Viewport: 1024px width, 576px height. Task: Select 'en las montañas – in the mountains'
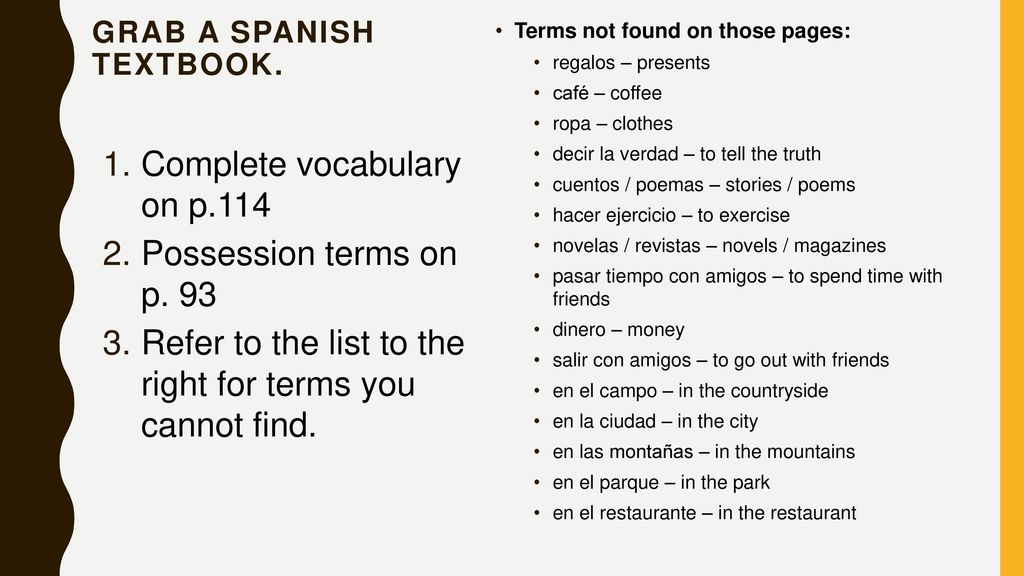pyautogui.click(x=703, y=452)
